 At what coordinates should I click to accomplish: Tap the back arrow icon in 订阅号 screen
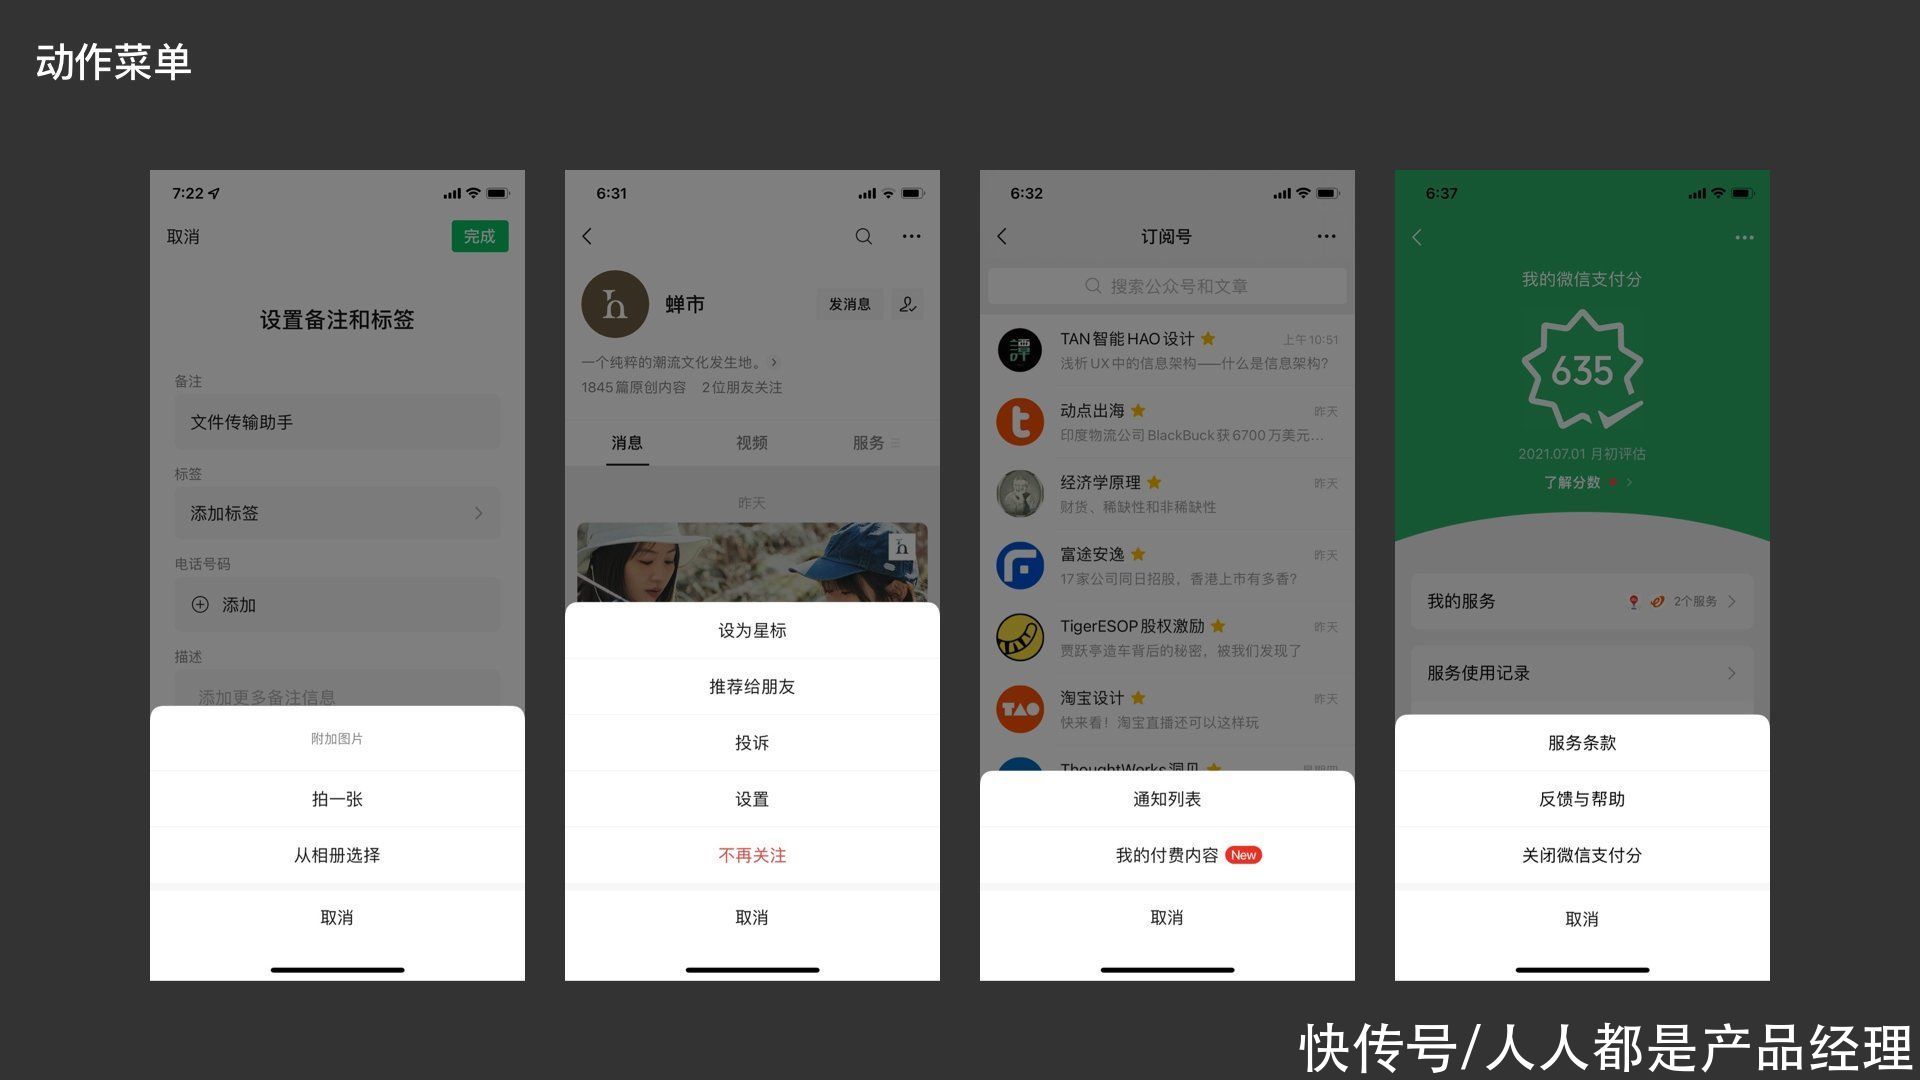pos(1007,236)
